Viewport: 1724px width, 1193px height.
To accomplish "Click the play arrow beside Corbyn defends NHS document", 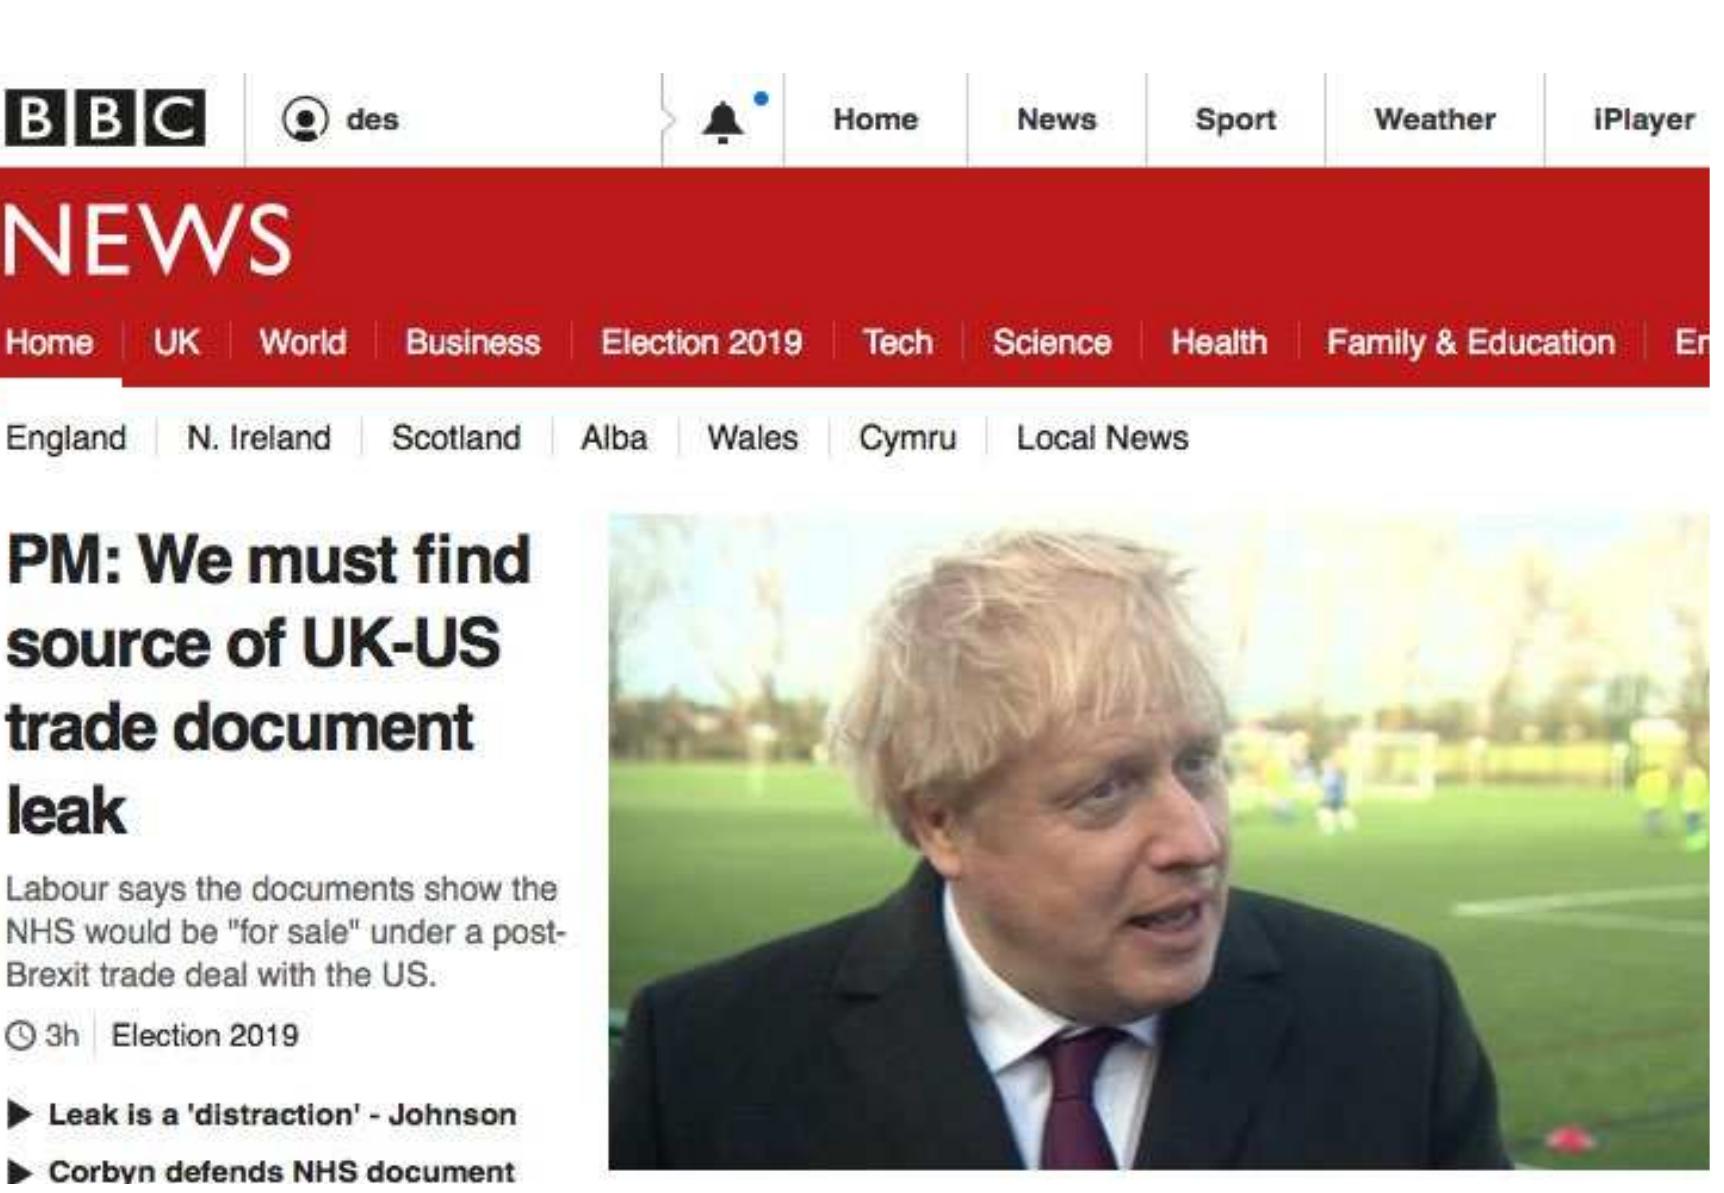I will click(20, 1171).
